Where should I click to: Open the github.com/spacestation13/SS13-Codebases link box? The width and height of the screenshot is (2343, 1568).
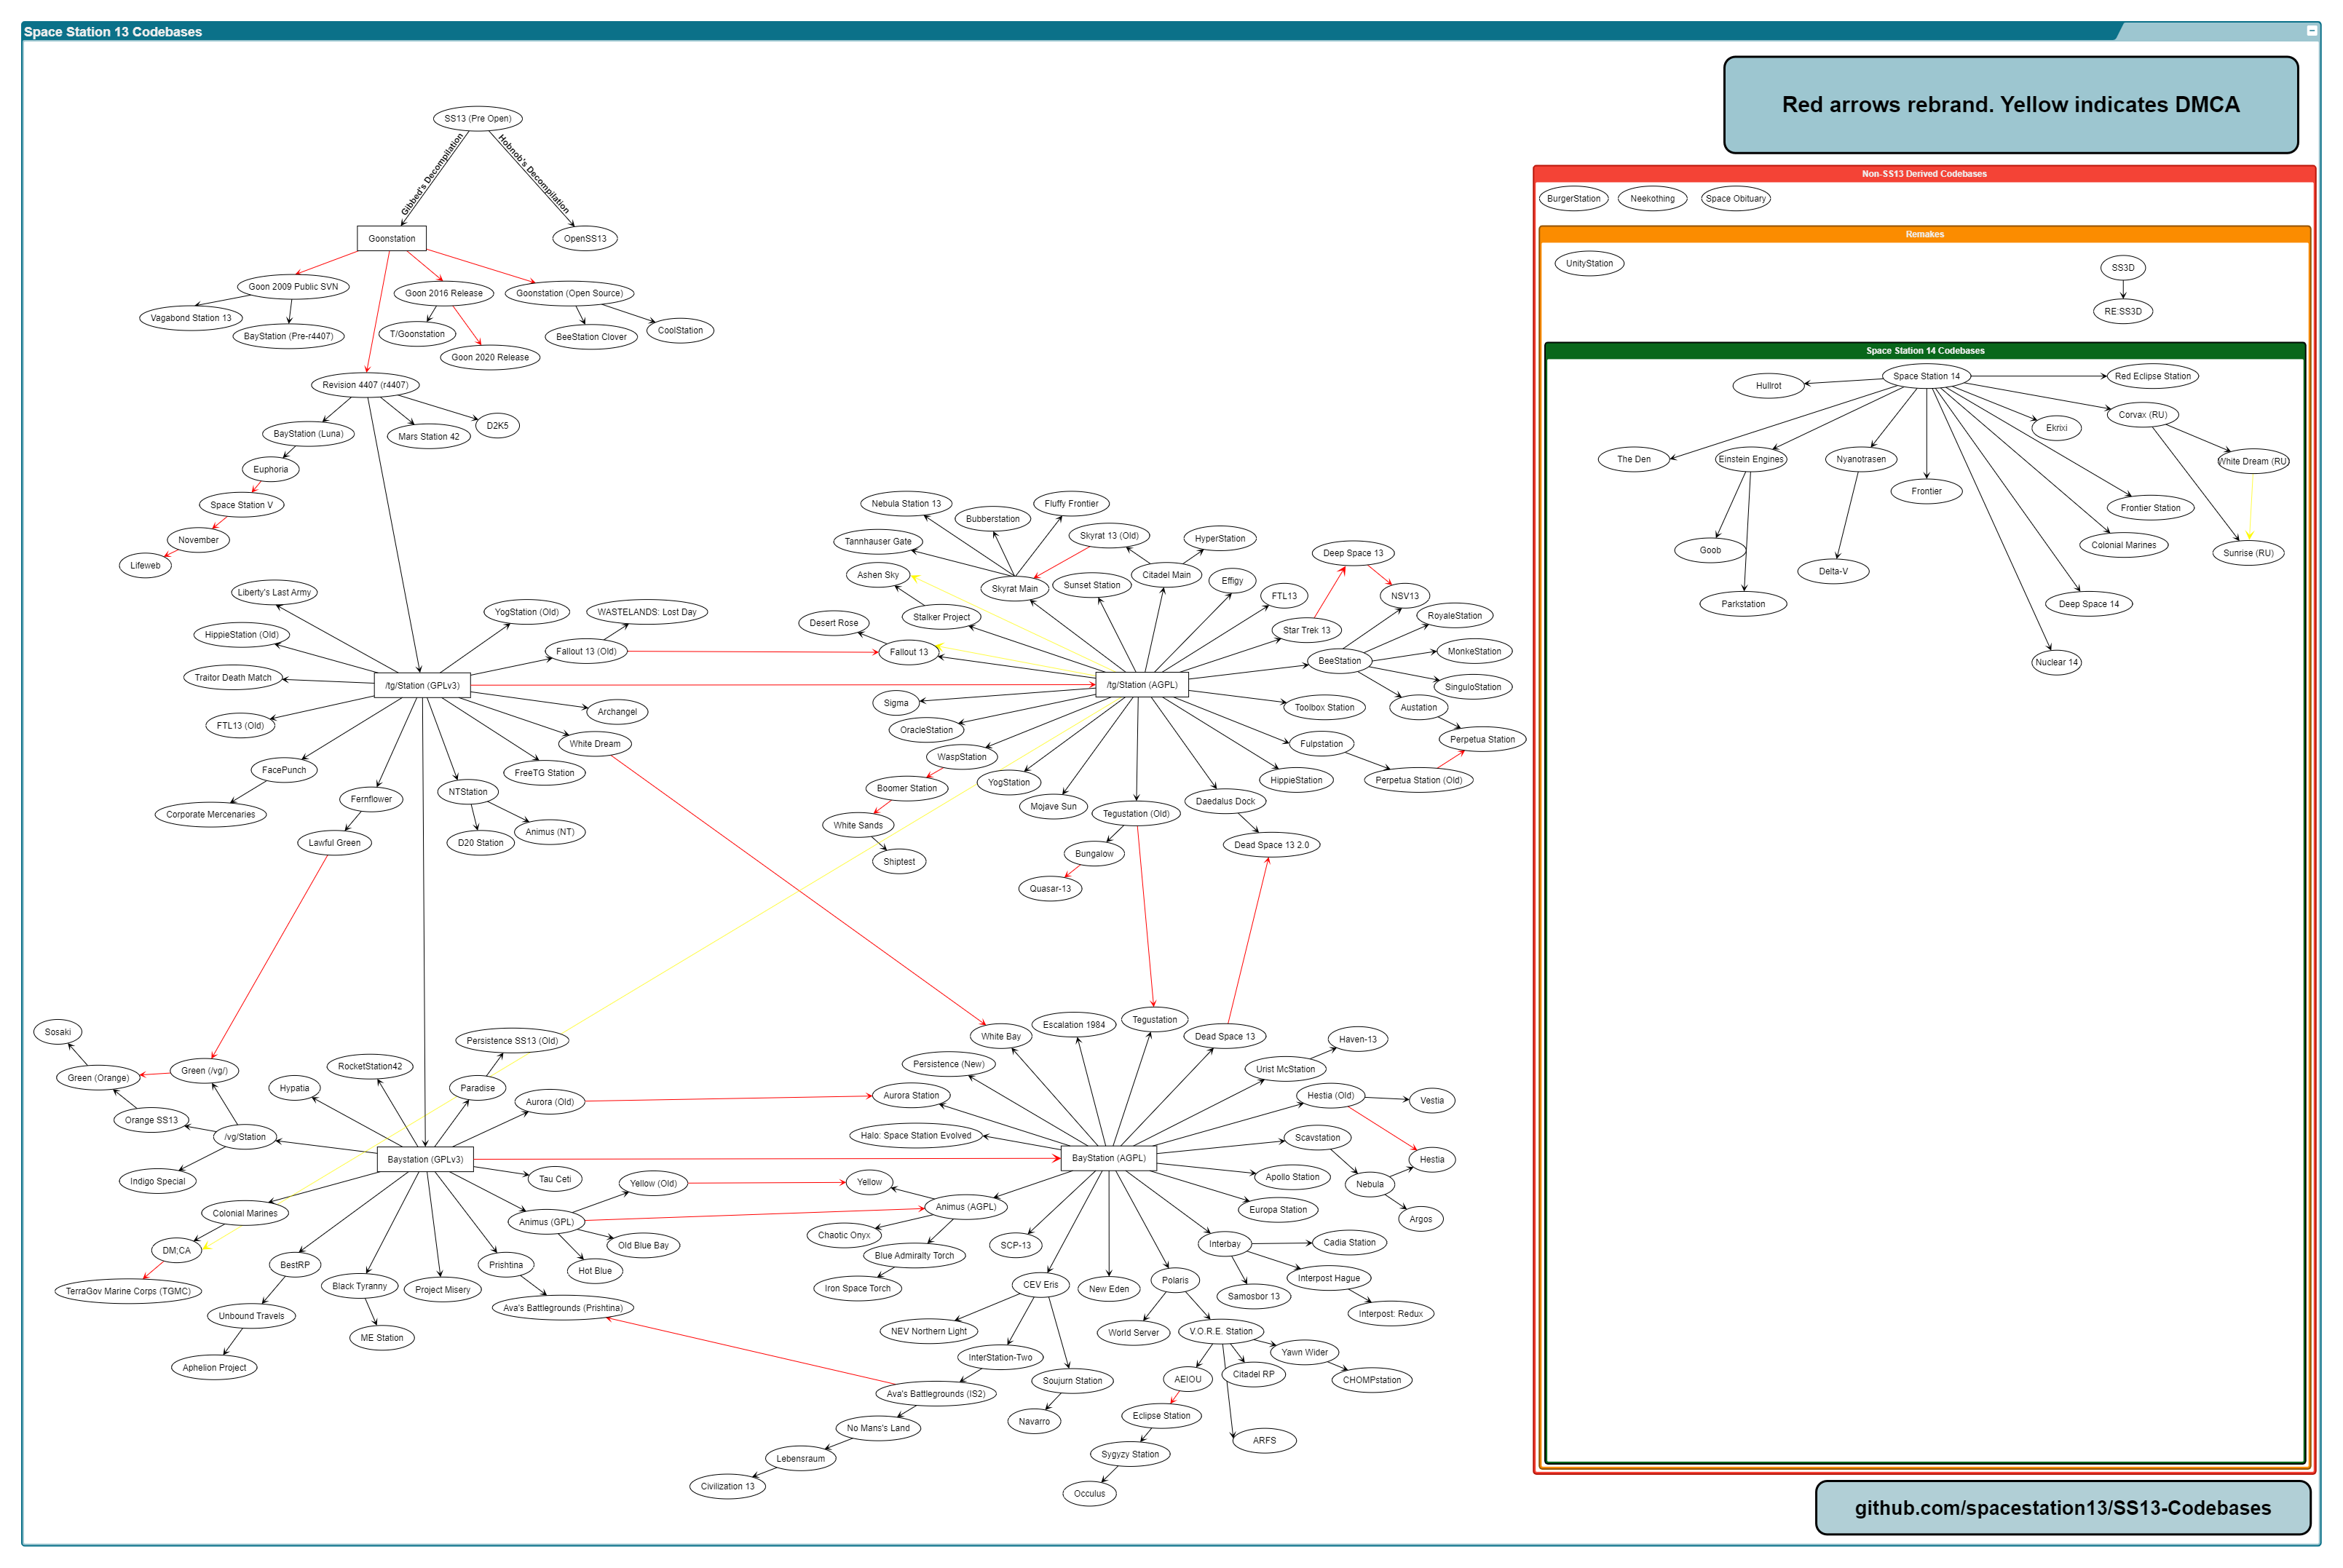(2062, 1508)
